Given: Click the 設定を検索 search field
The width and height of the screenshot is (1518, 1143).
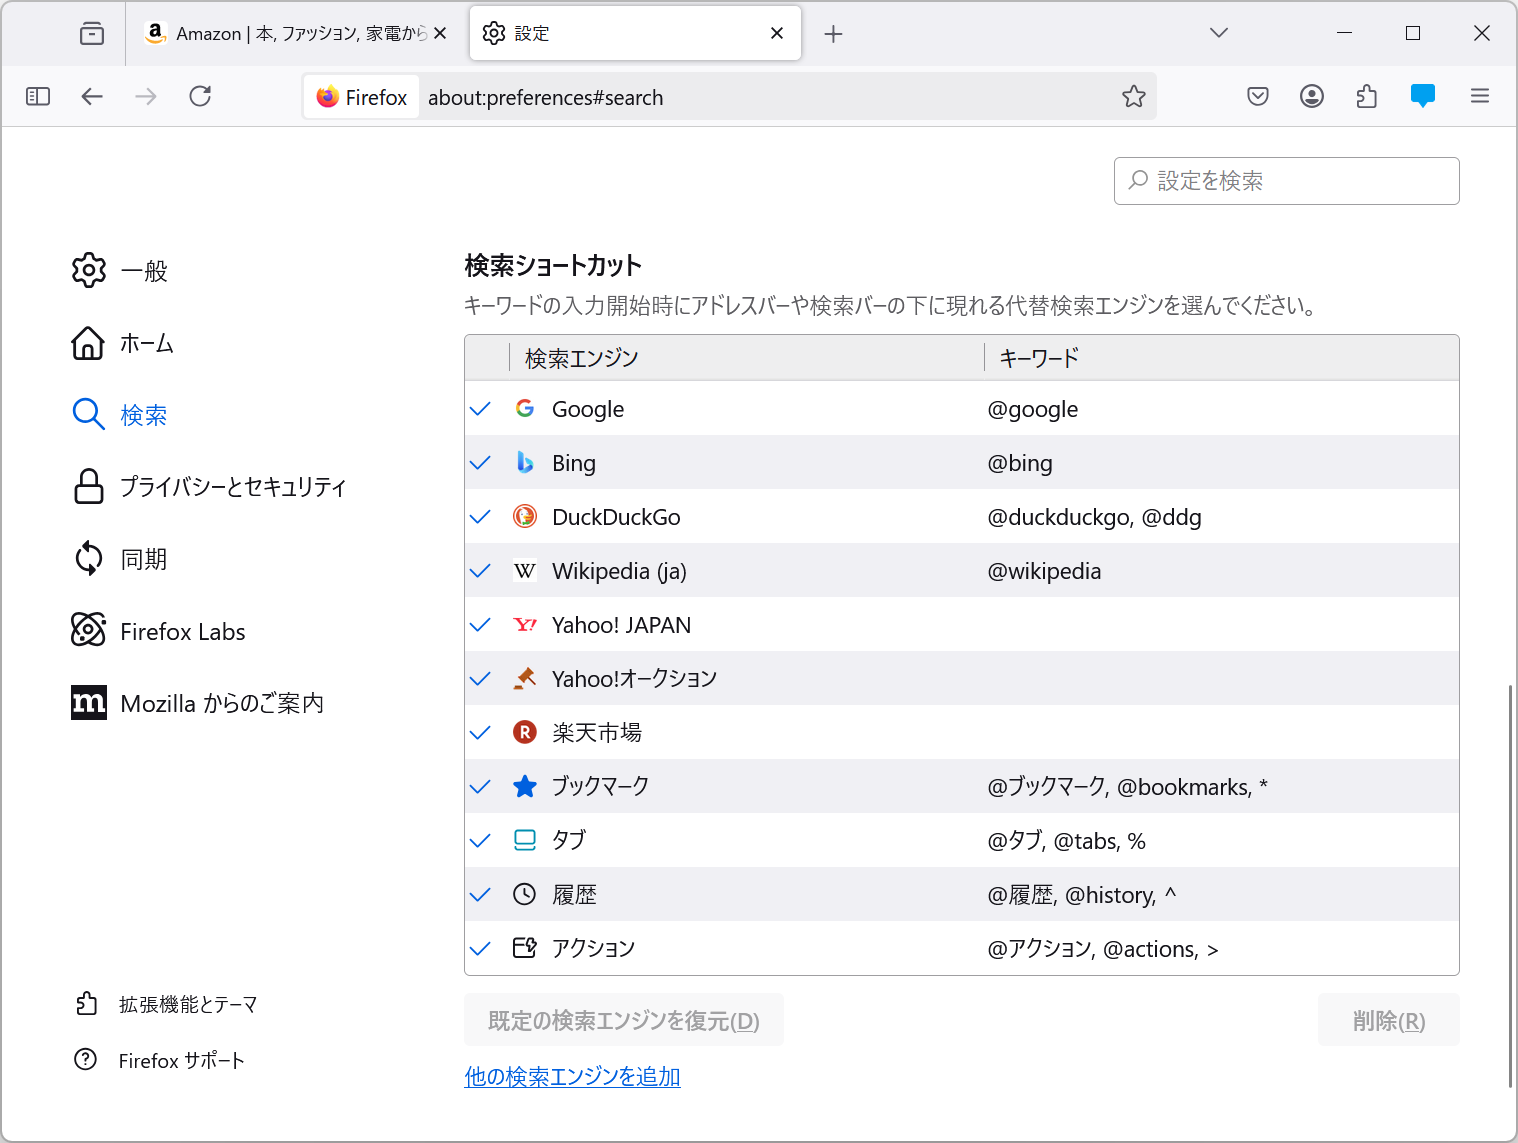Looking at the screenshot, I should coord(1286,181).
